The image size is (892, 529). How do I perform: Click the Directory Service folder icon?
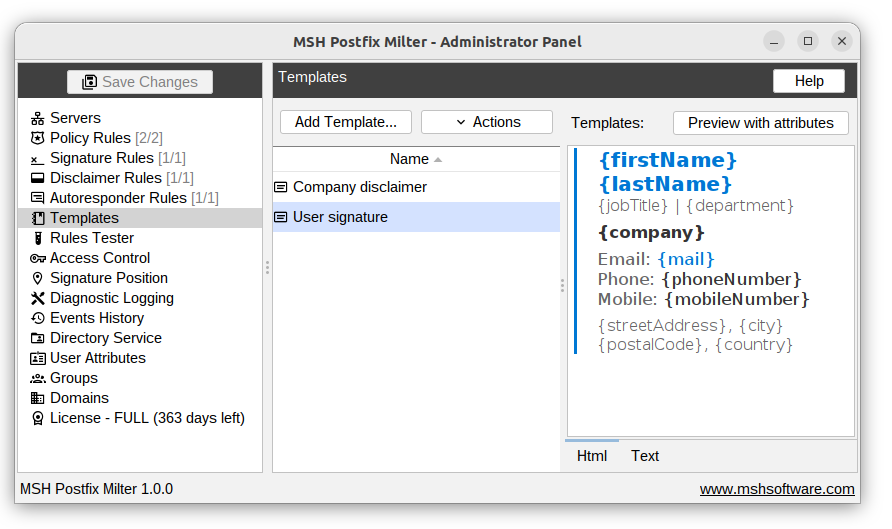point(38,338)
